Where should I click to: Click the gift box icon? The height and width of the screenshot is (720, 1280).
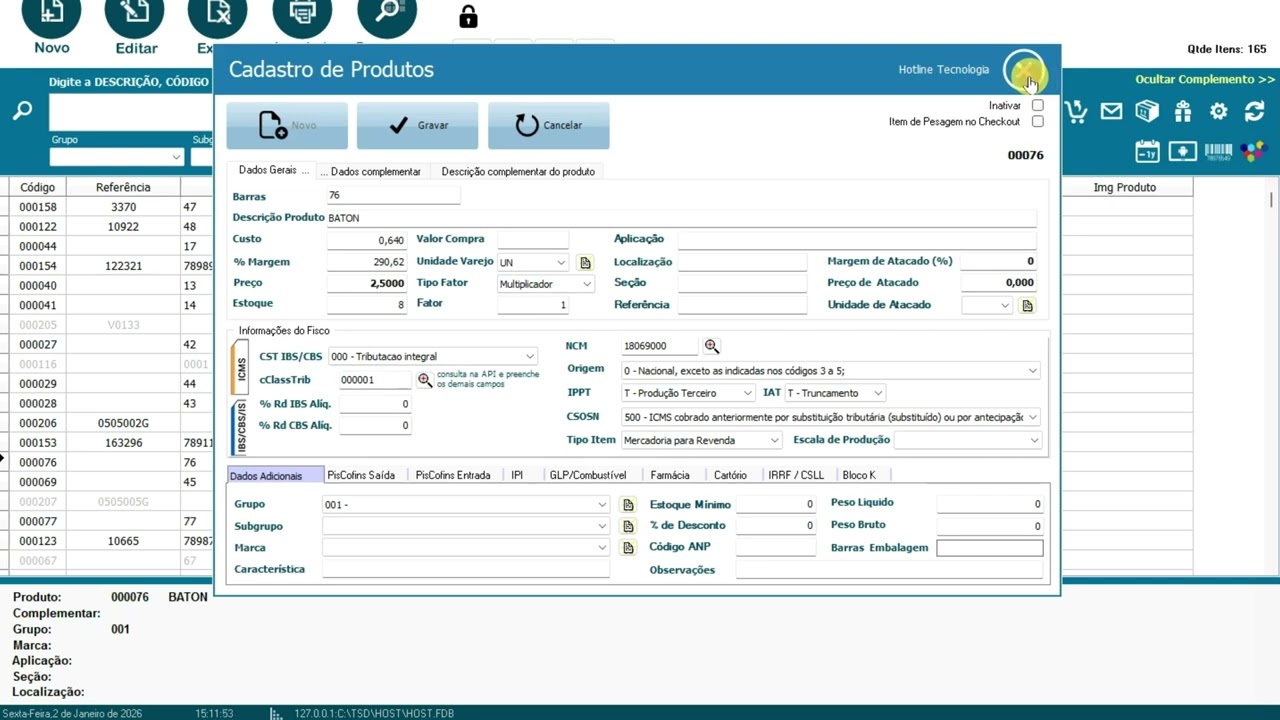click(x=1183, y=112)
